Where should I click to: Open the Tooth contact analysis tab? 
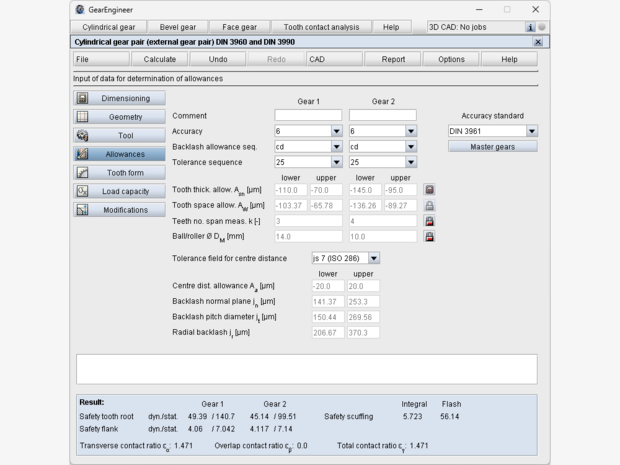(x=322, y=27)
